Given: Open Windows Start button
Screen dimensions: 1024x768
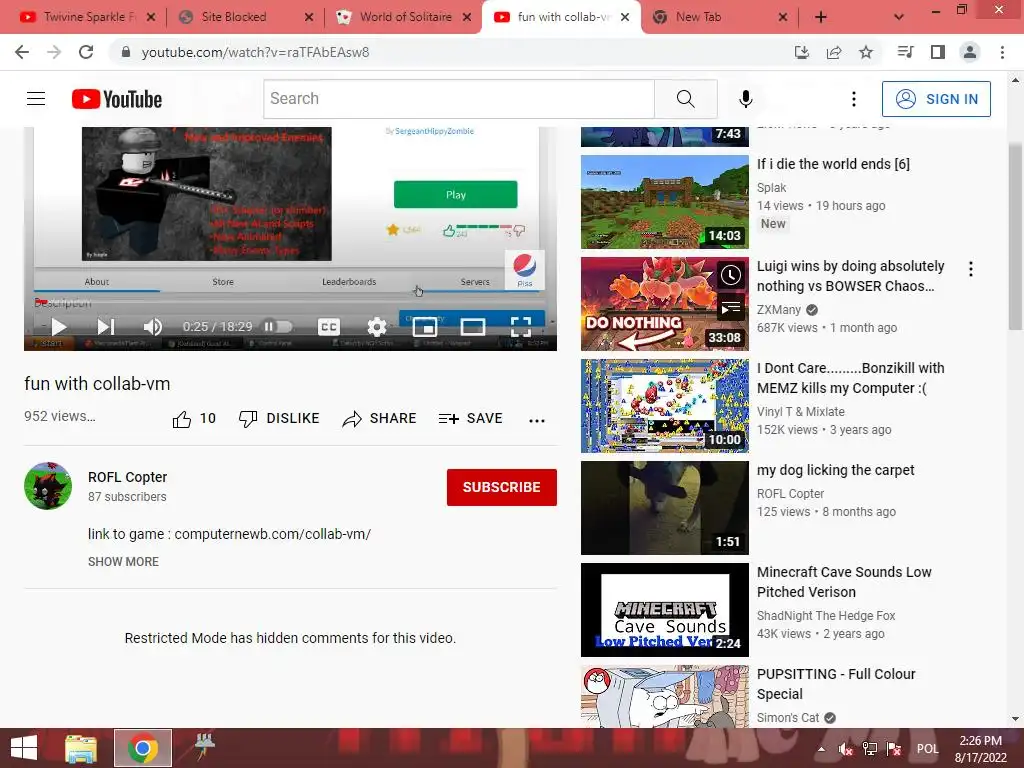Looking at the screenshot, I should click(x=24, y=748).
